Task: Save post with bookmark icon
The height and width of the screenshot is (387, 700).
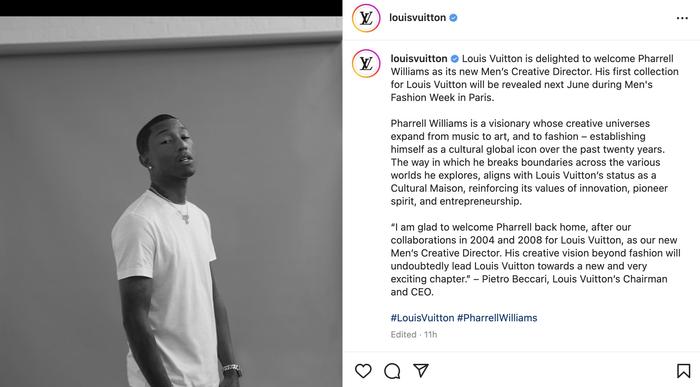Action: pos(683,371)
